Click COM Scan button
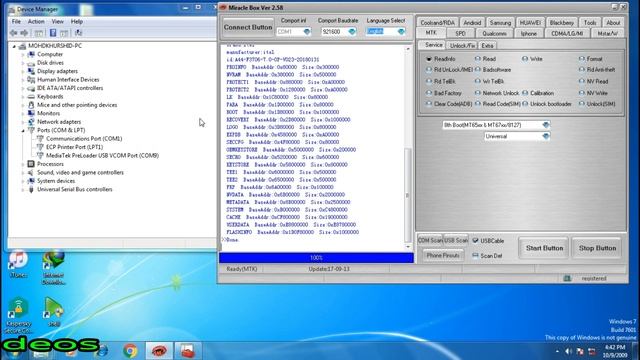Viewport: 640px width, 360px height. pos(430,241)
